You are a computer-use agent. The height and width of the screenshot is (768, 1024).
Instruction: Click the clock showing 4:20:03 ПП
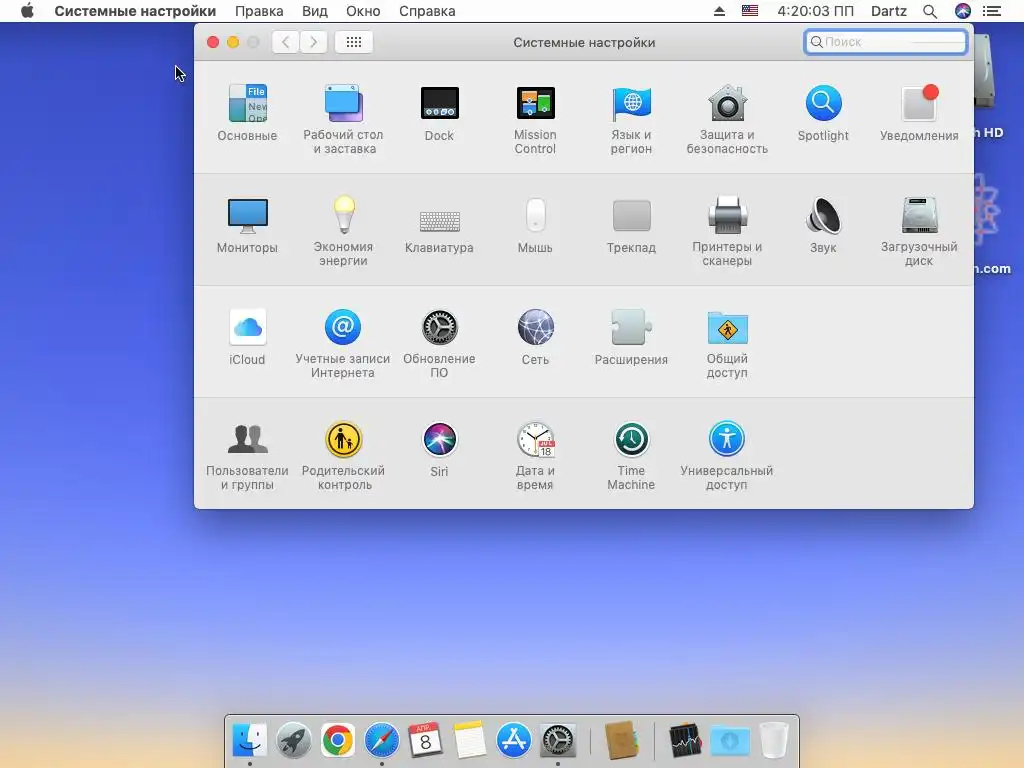pyautogui.click(x=815, y=11)
